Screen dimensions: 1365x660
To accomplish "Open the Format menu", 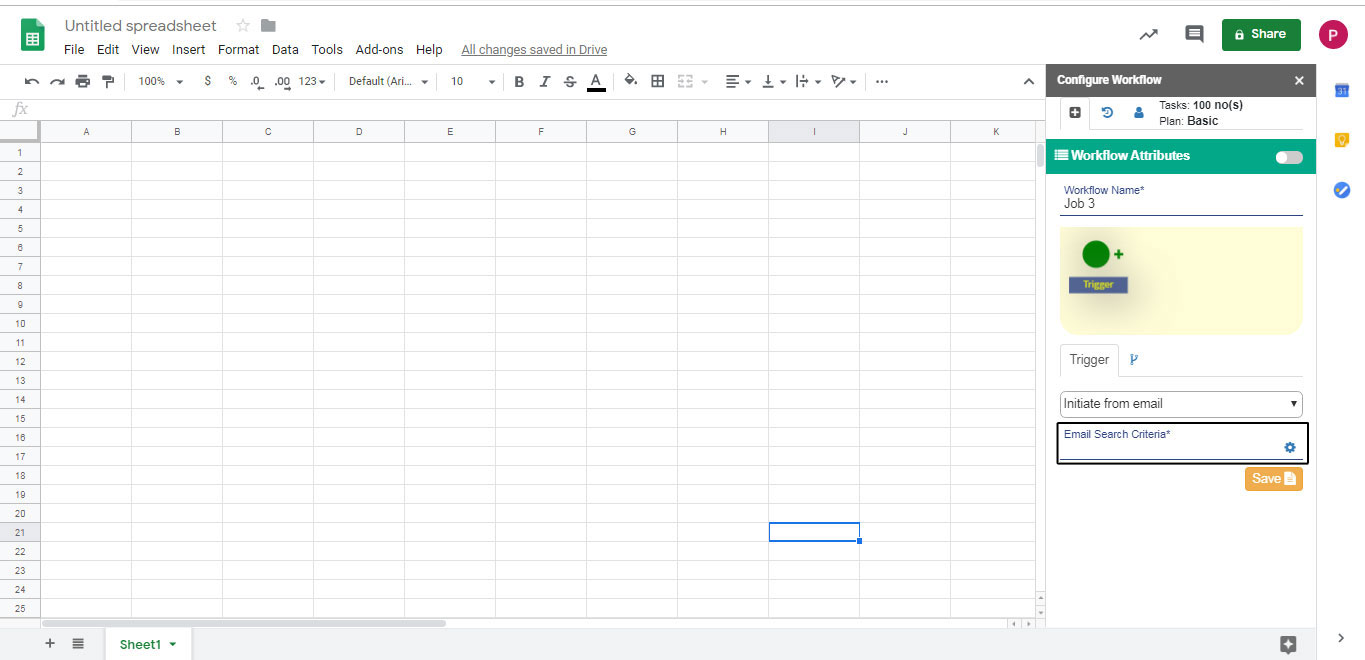I will 238,49.
